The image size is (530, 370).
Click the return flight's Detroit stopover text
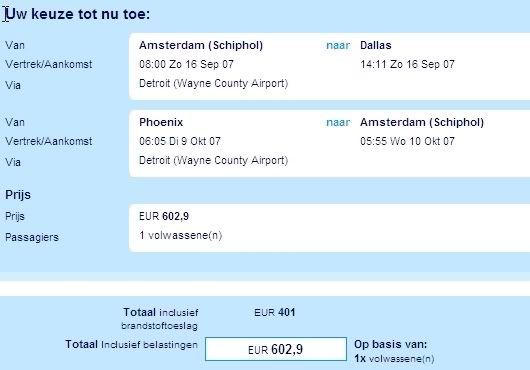[213, 161]
